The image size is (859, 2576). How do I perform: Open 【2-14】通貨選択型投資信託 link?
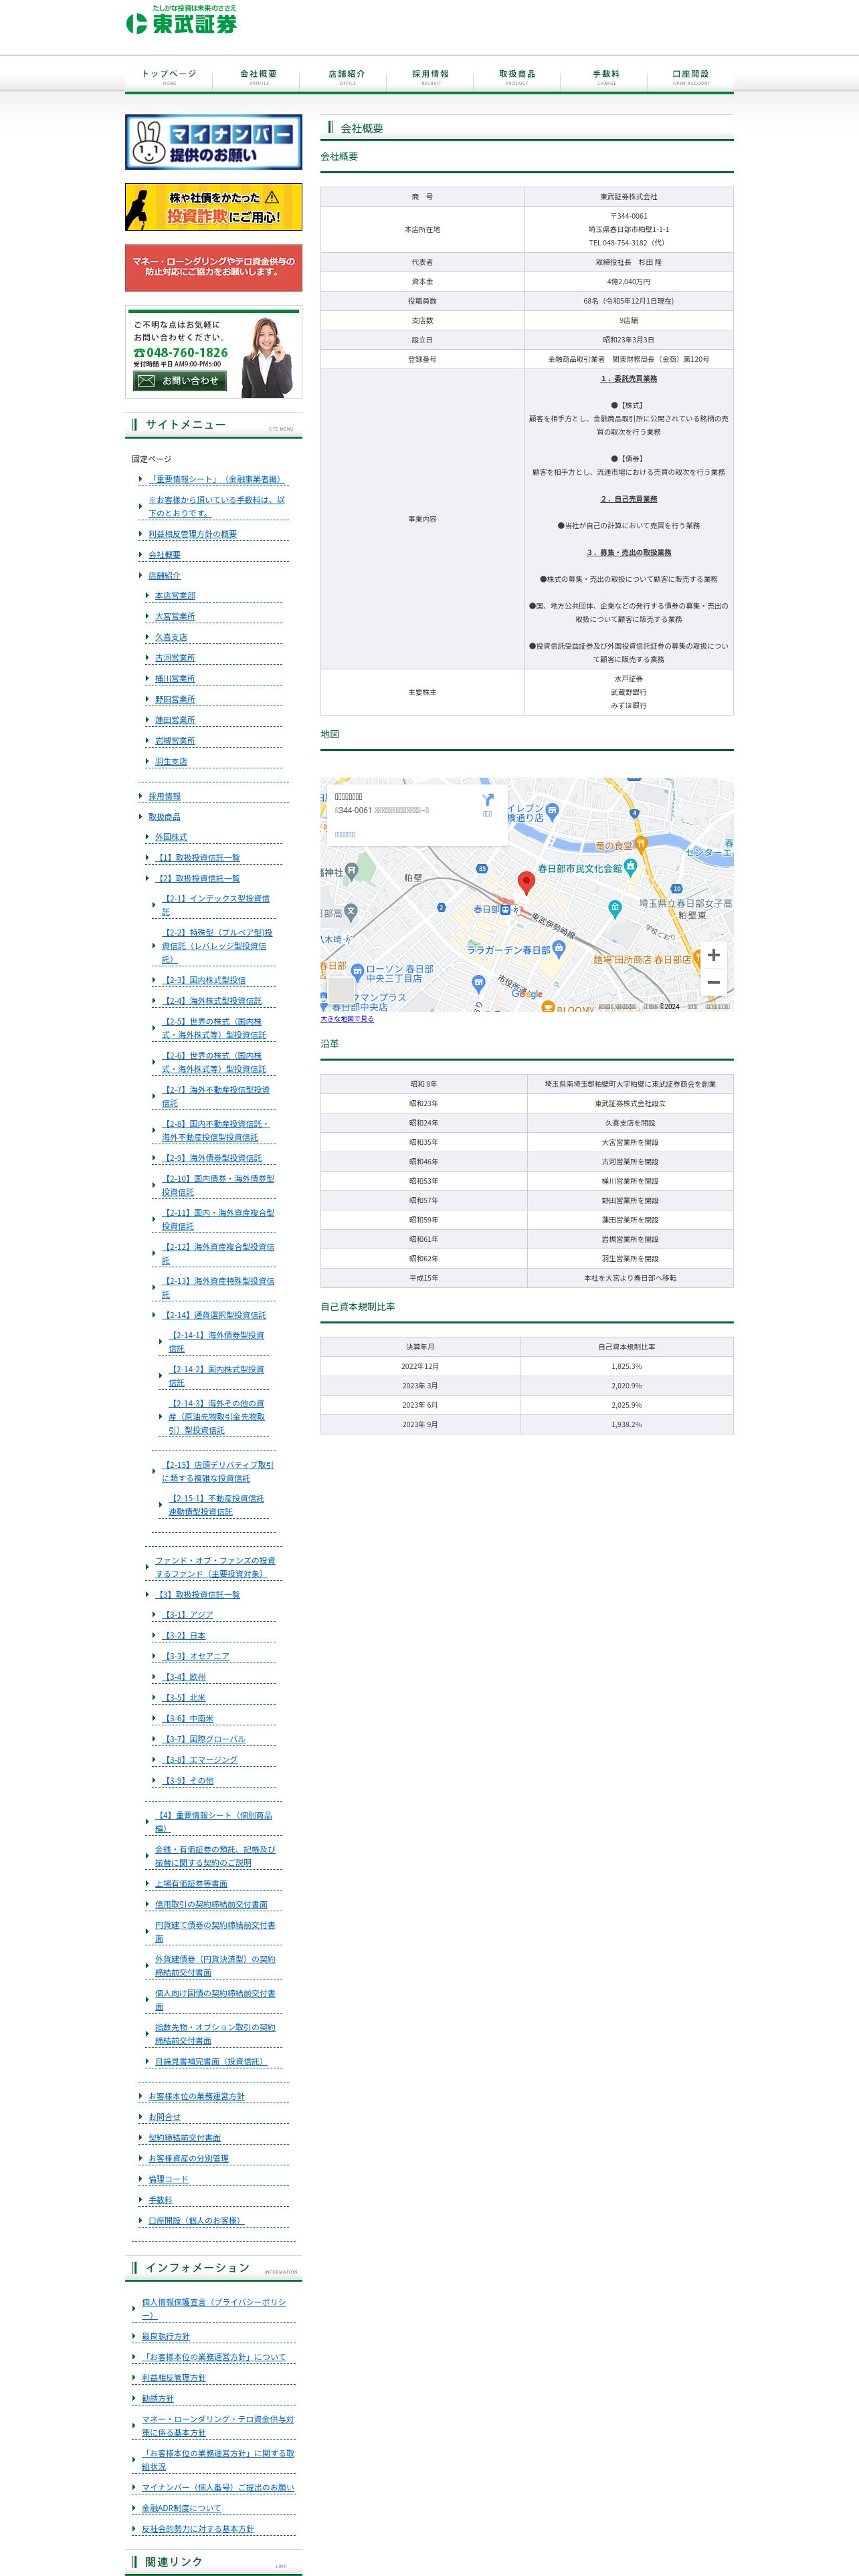(214, 1315)
